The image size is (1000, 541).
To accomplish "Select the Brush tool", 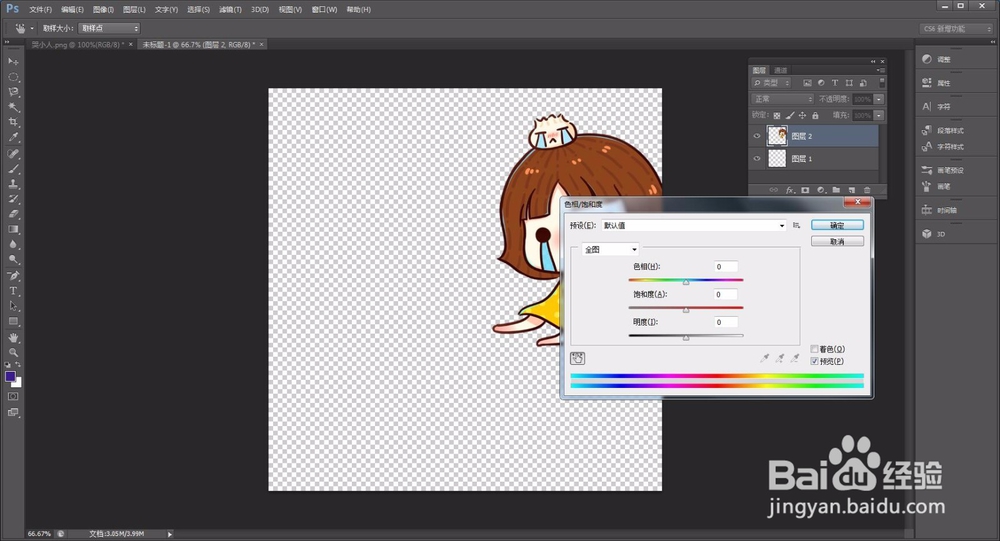I will coord(13,169).
